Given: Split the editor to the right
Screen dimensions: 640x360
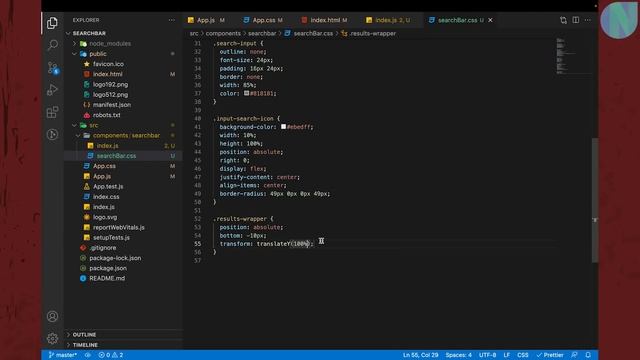Looking at the screenshot, I should coord(576,20).
